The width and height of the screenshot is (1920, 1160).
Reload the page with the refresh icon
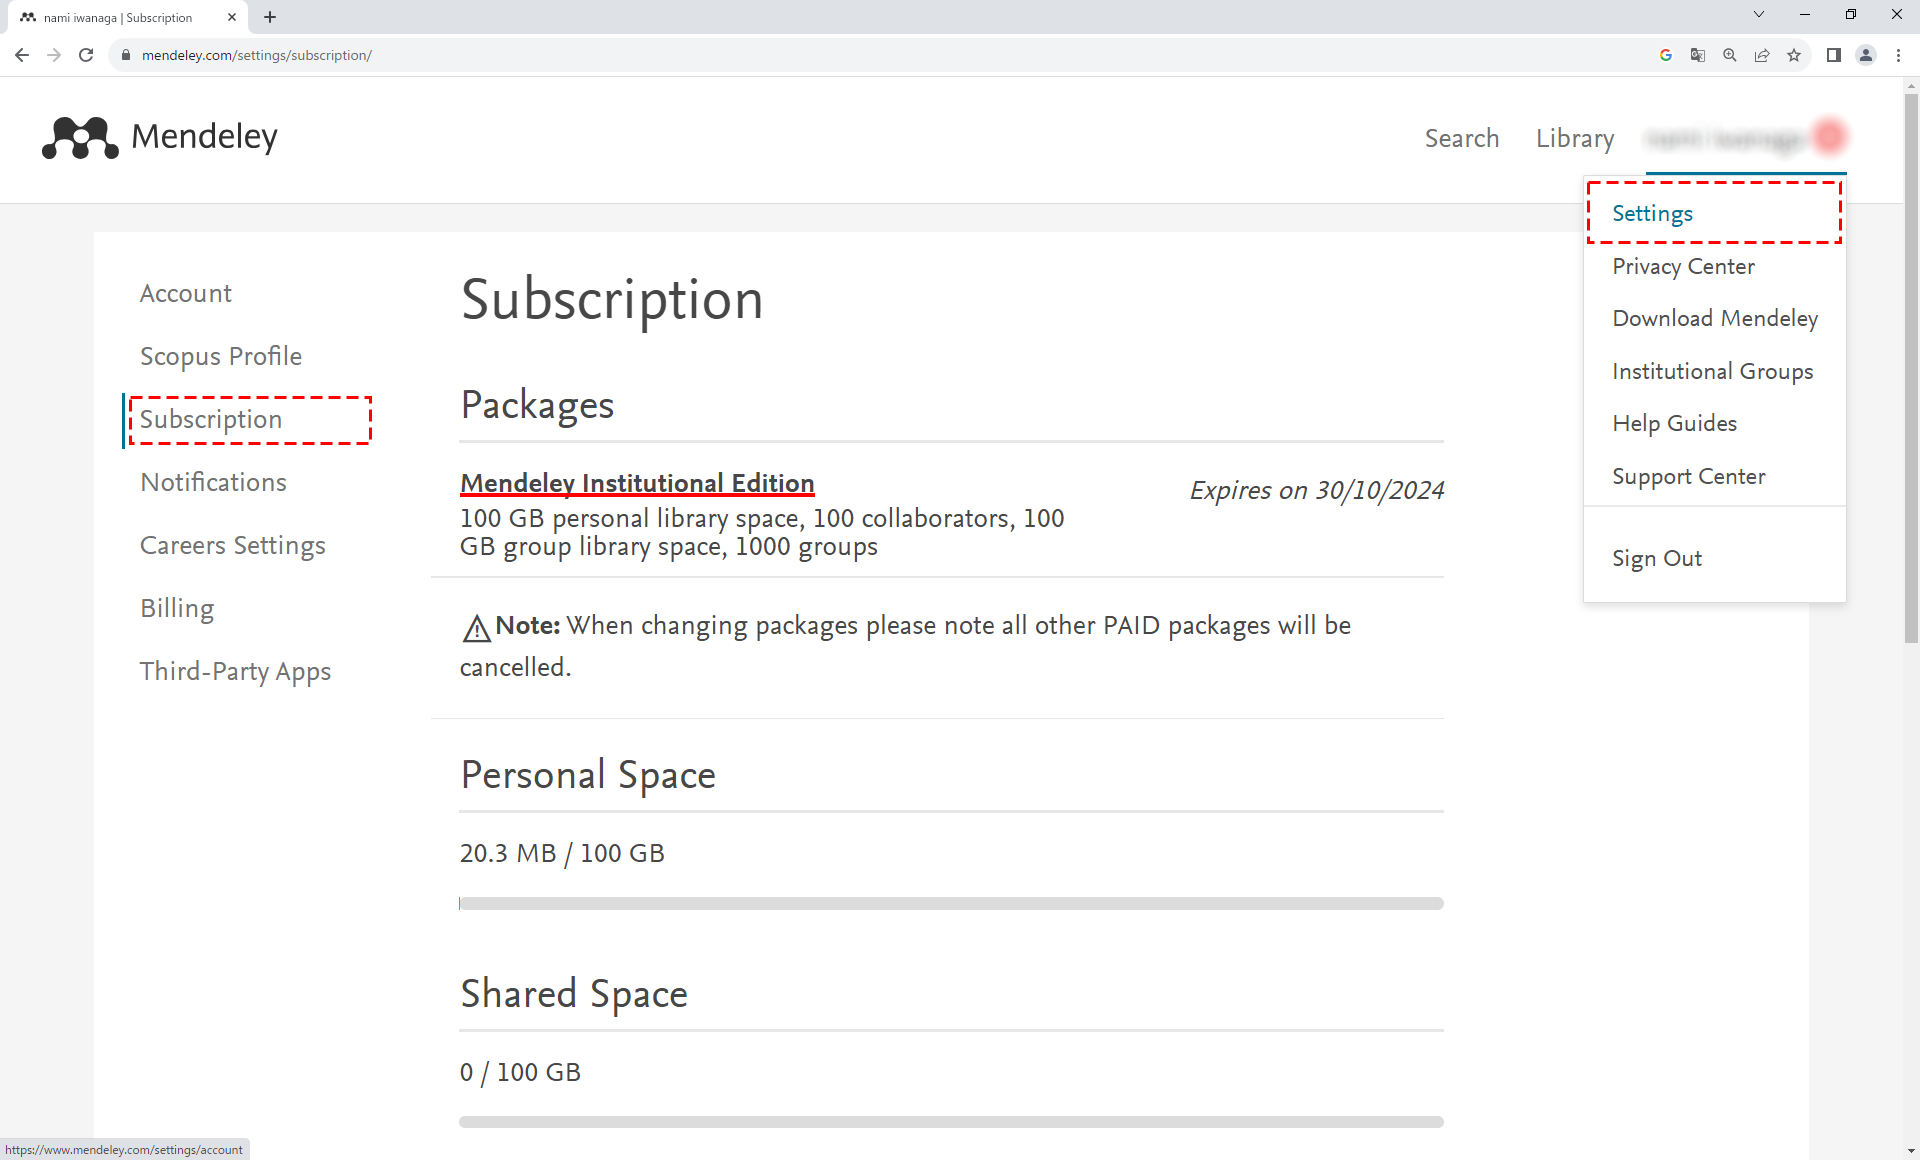click(86, 55)
